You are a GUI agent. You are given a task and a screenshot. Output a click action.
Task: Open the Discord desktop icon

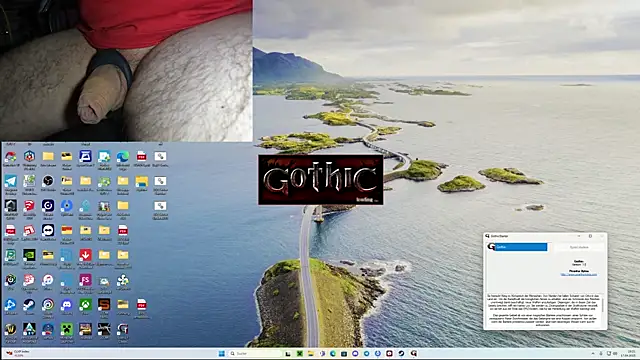pyautogui.click(x=67, y=304)
